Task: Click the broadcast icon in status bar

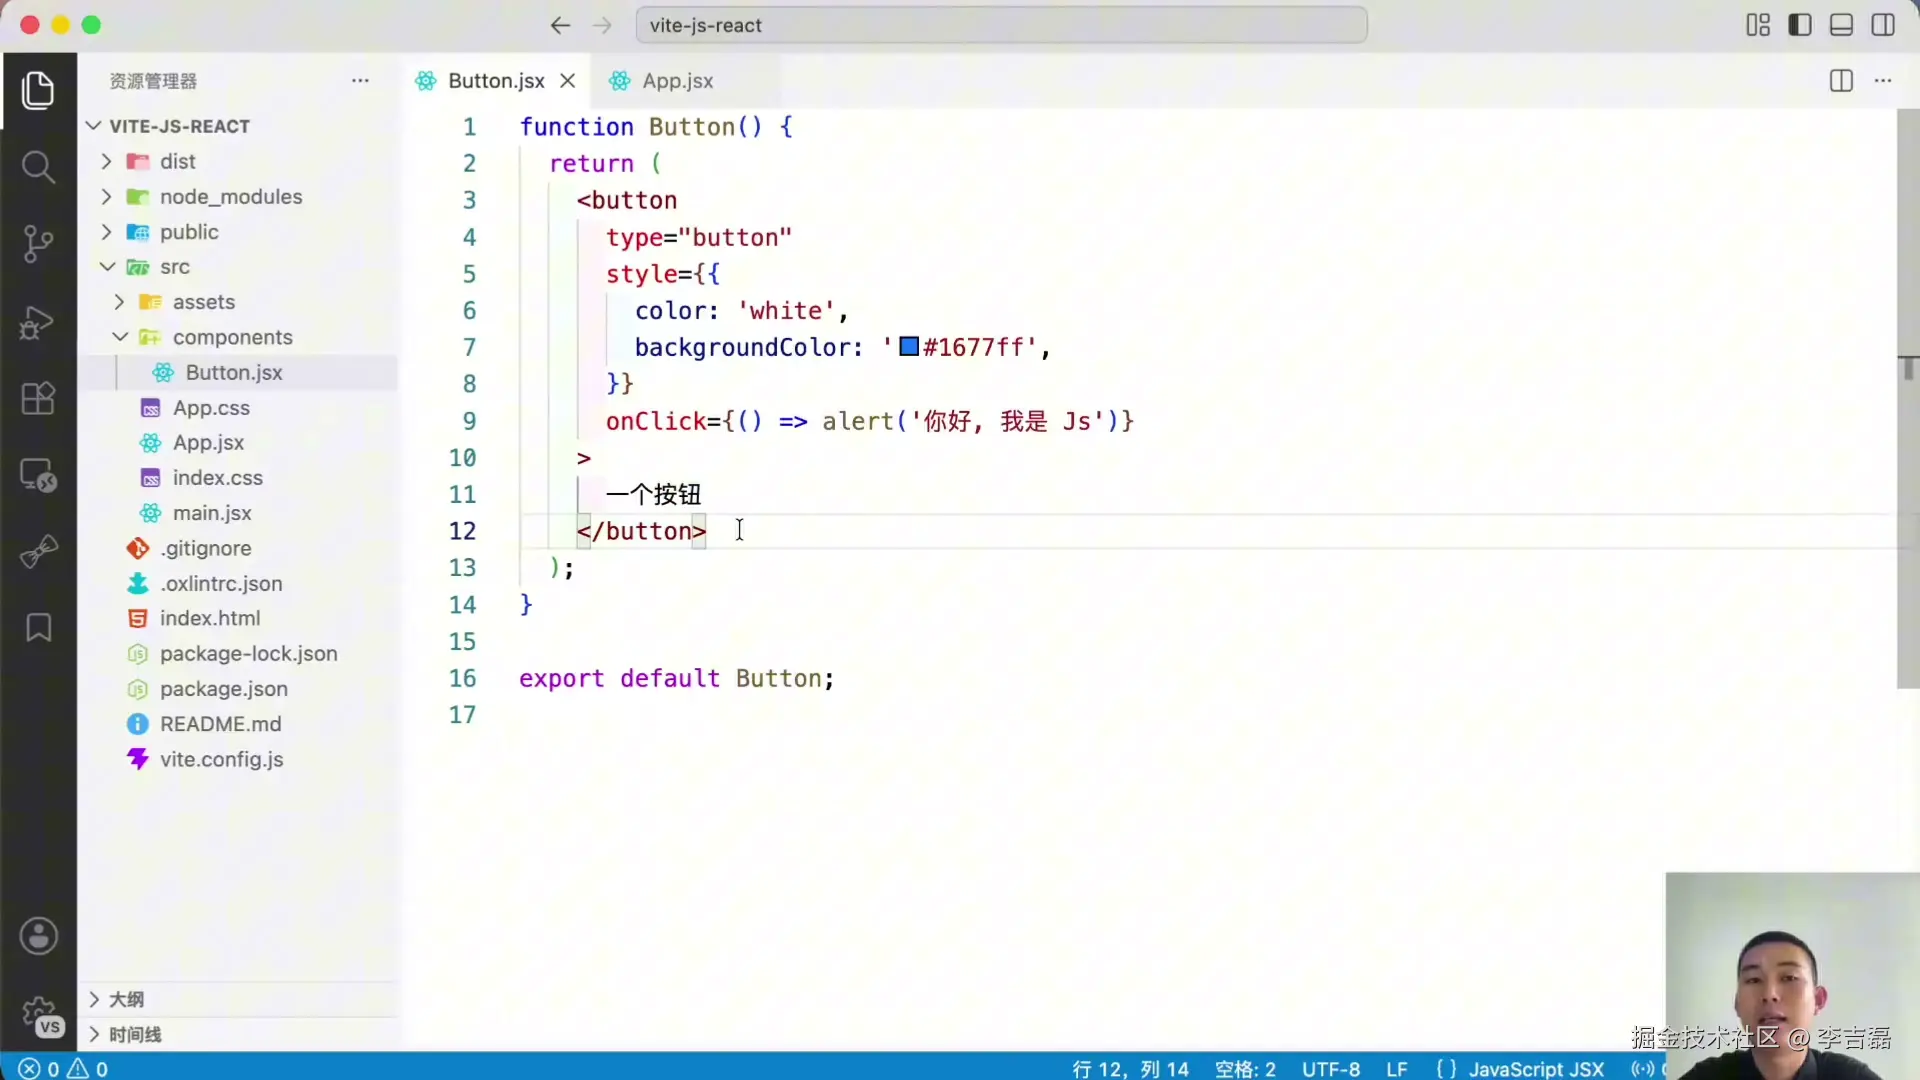Action: 1642,1069
